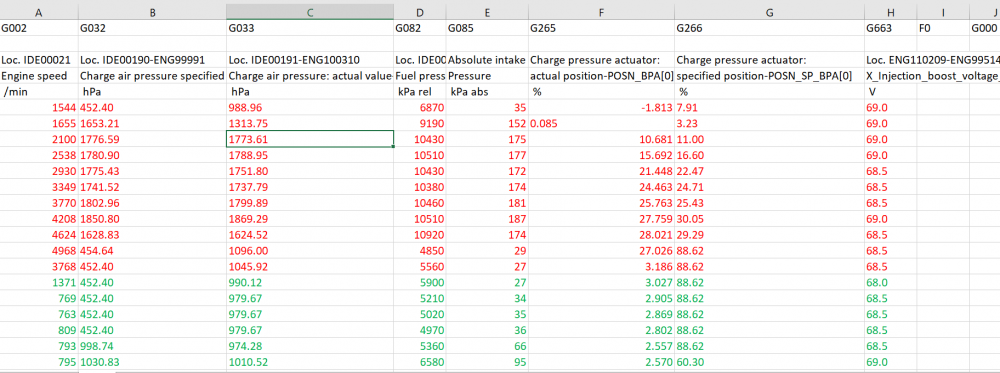The image size is (1000, 373).
Task: Select actual position-POSN_BPA[0] cell
Action: pos(601,76)
